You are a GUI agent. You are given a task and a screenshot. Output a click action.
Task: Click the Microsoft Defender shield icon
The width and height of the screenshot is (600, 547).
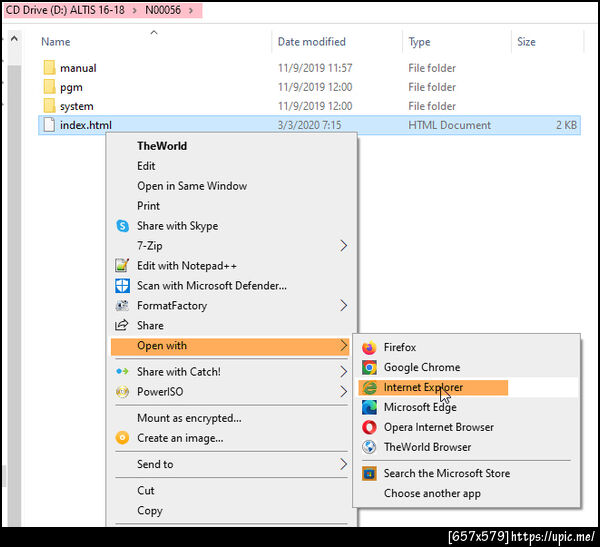[x=122, y=286]
